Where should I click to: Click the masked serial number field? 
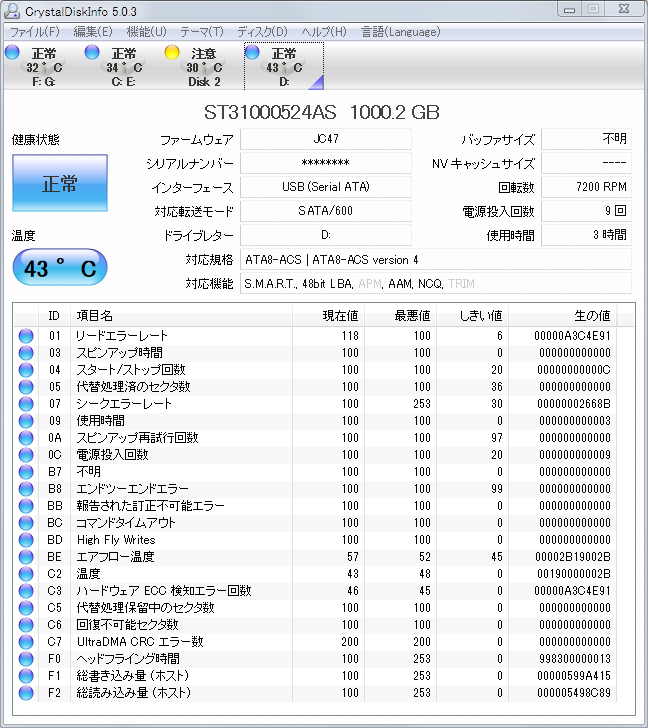[x=326, y=163]
